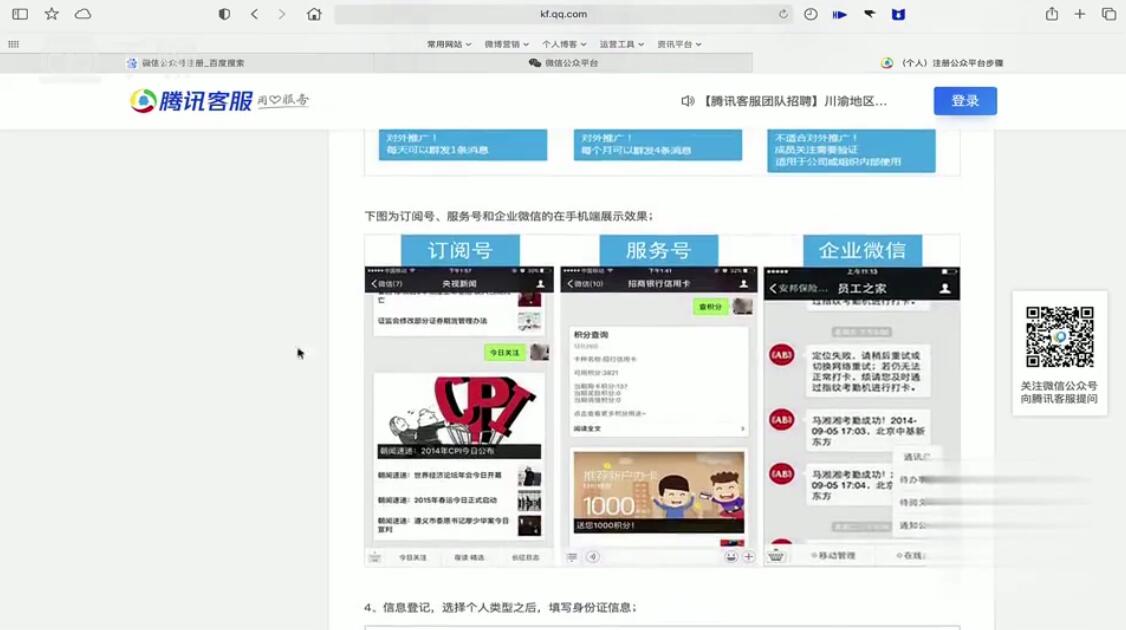Click the blue bear-face extension icon

898,14
